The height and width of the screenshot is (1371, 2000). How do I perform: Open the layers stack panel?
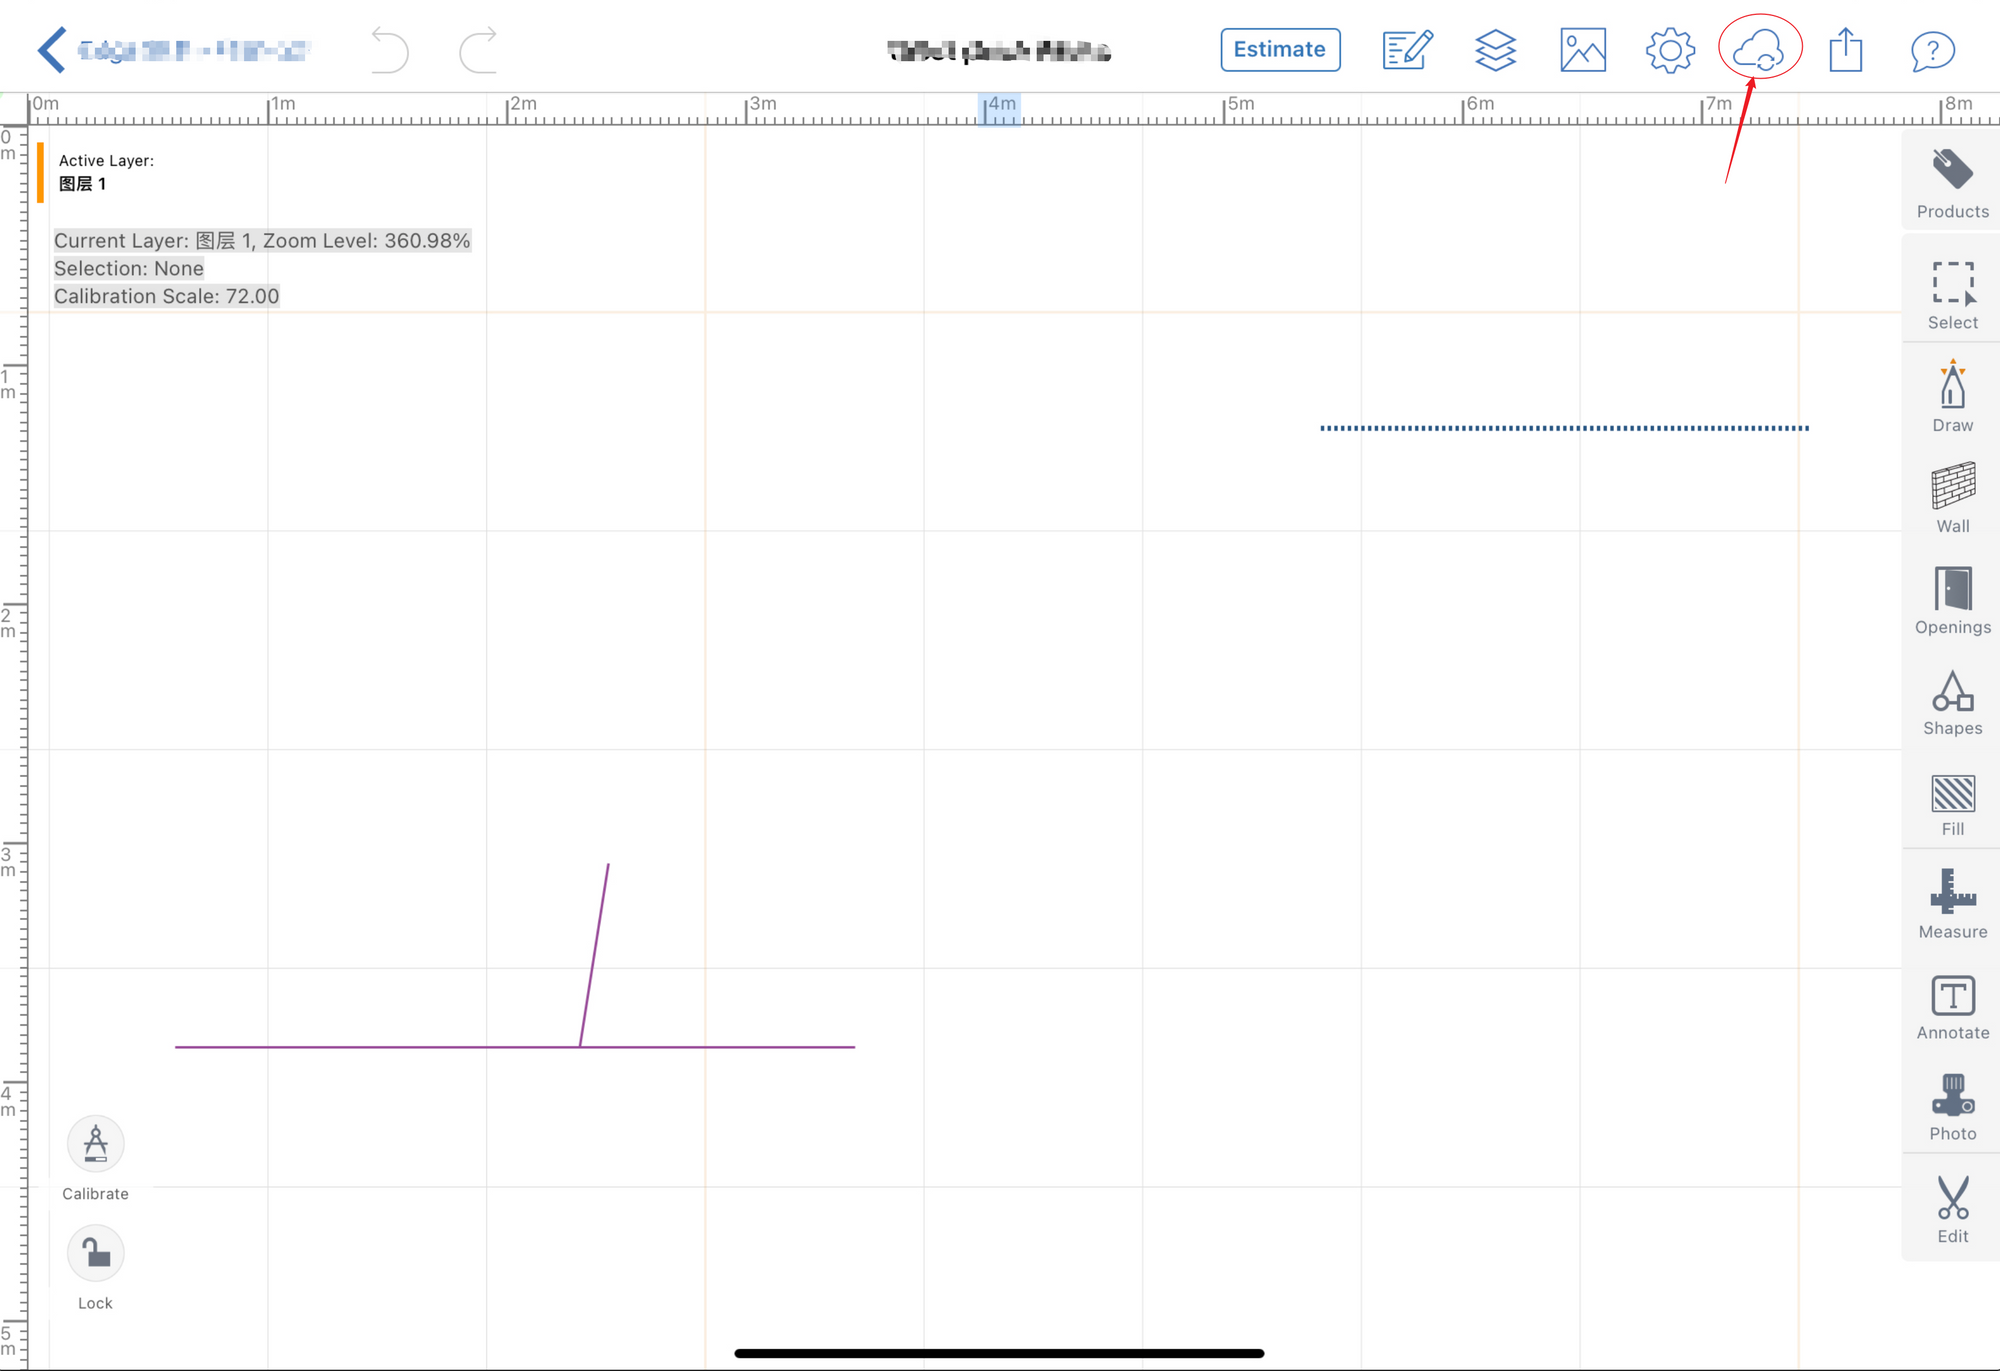coord(1495,50)
